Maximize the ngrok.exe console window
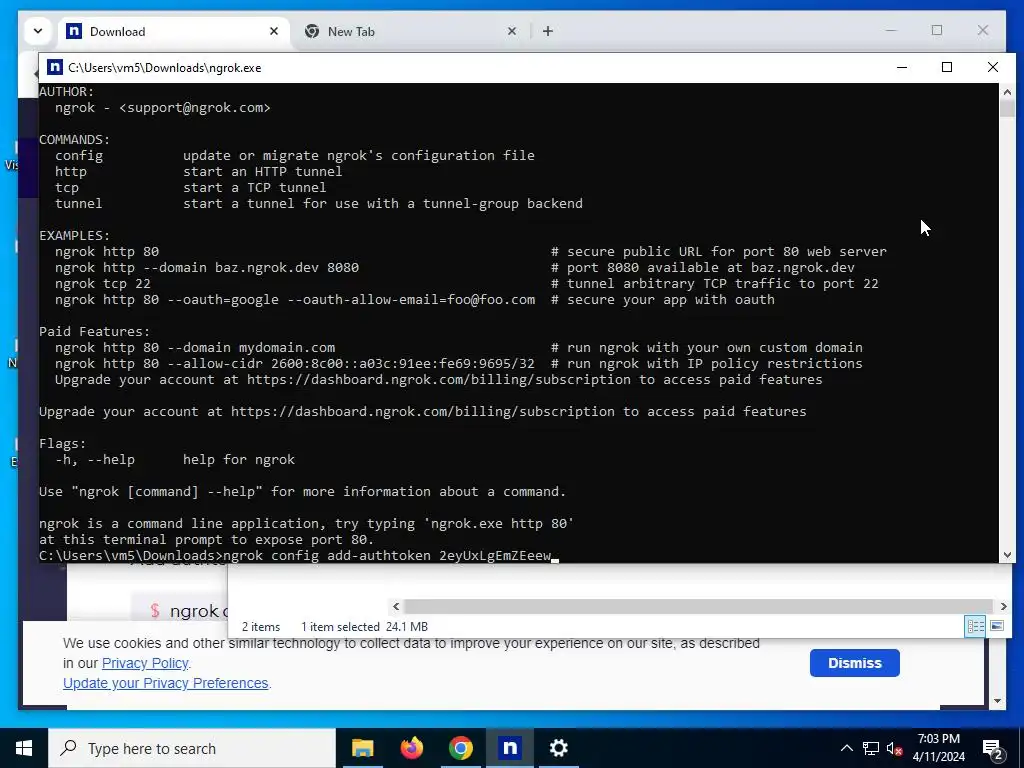The height and width of the screenshot is (768, 1024). click(x=947, y=67)
